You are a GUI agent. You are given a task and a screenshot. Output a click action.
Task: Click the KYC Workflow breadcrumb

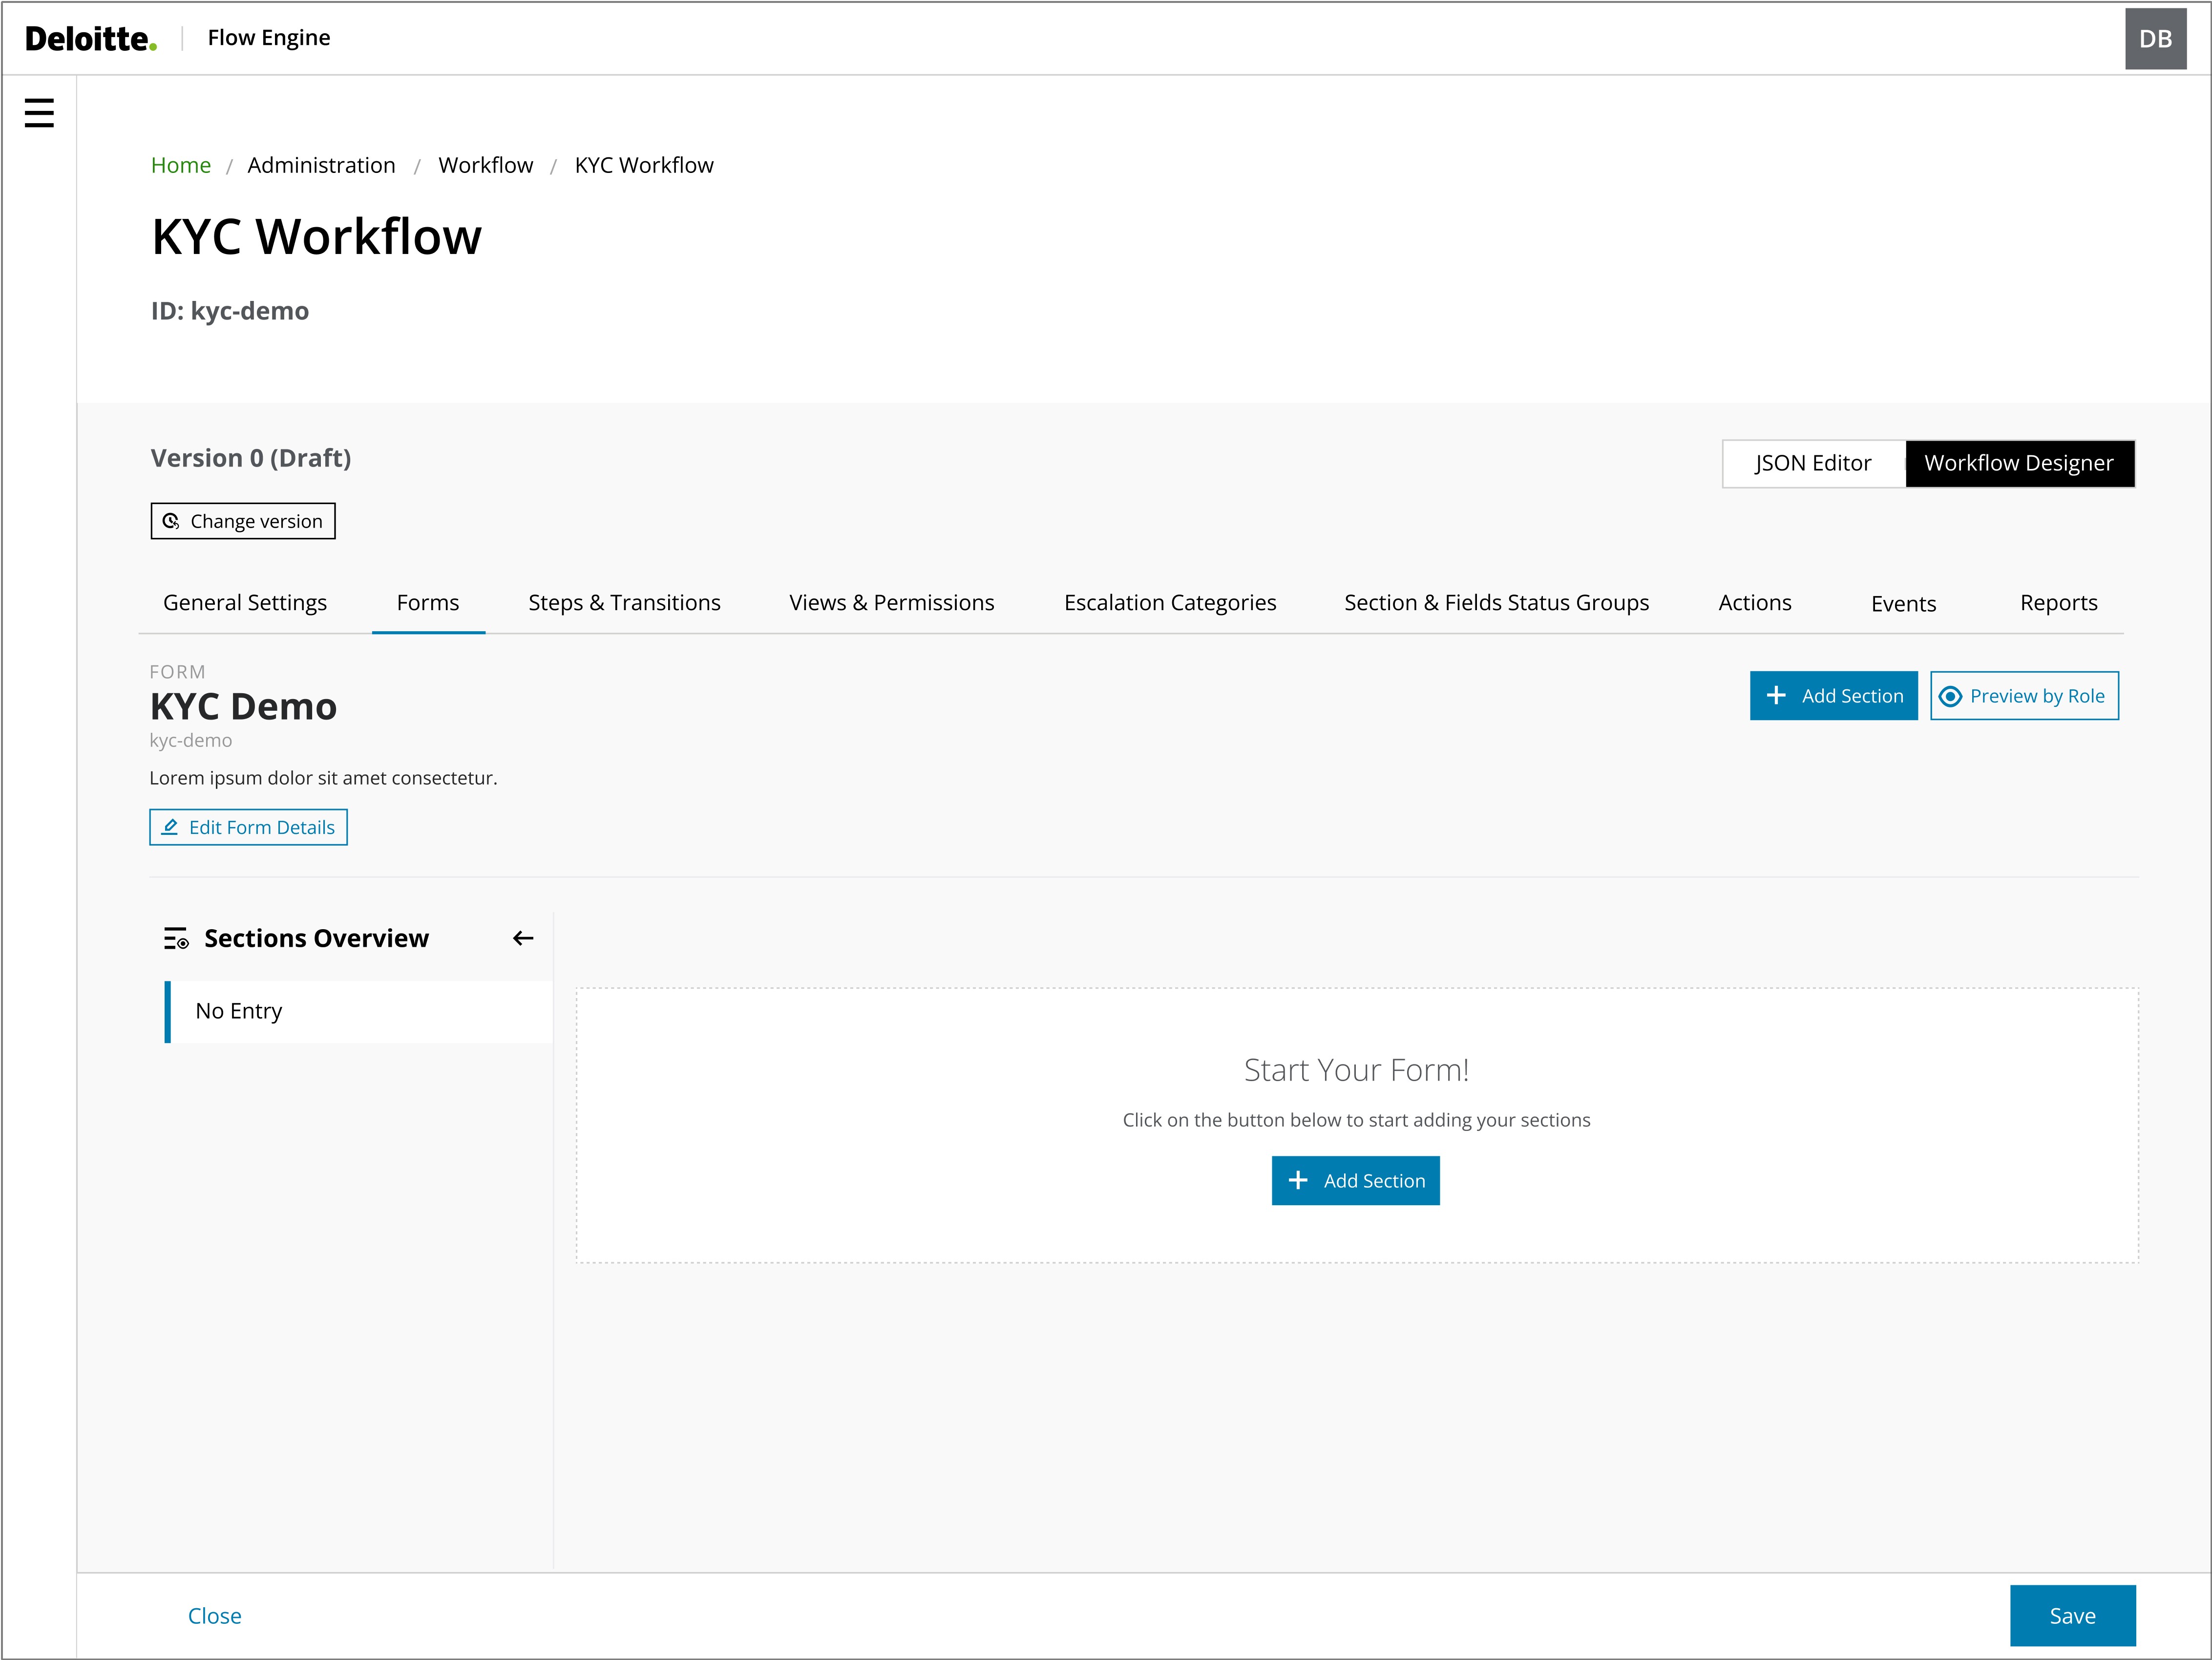(644, 165)
